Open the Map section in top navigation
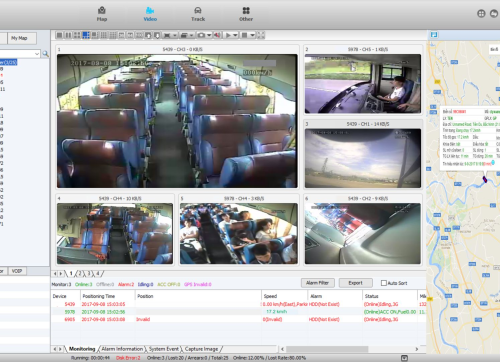The image size is (500, 362). pos(102,14)
